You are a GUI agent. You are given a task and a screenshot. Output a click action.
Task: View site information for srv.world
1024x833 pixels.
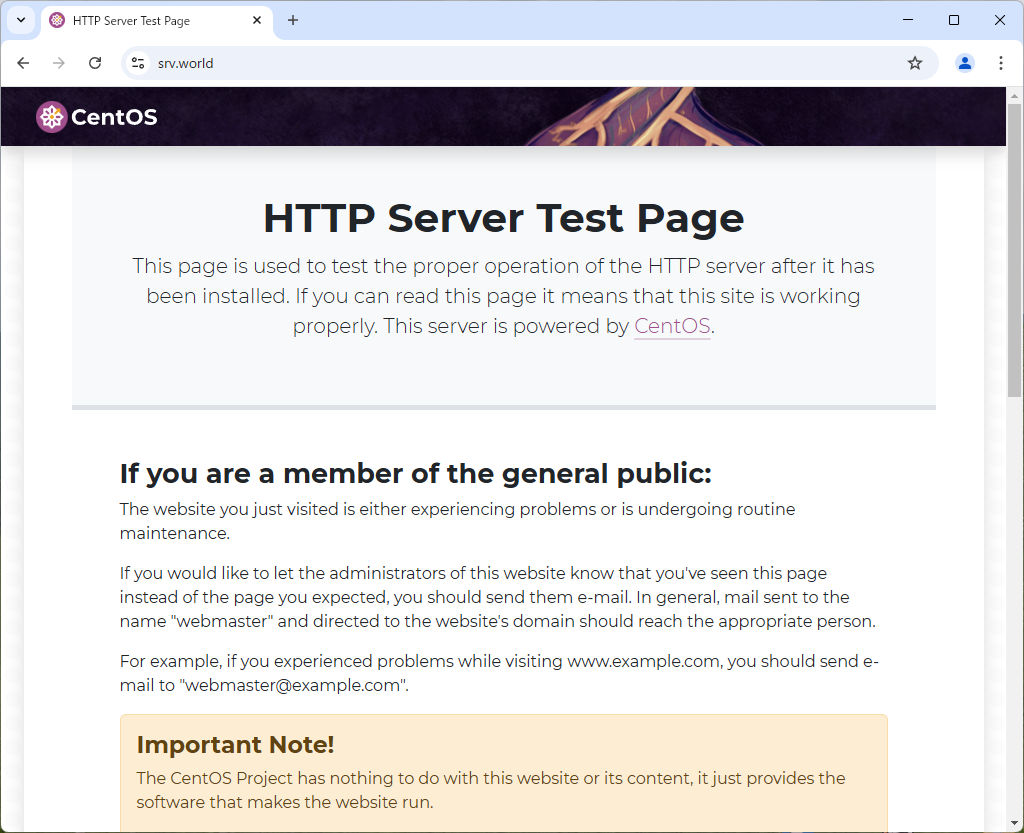coord(139,63)
